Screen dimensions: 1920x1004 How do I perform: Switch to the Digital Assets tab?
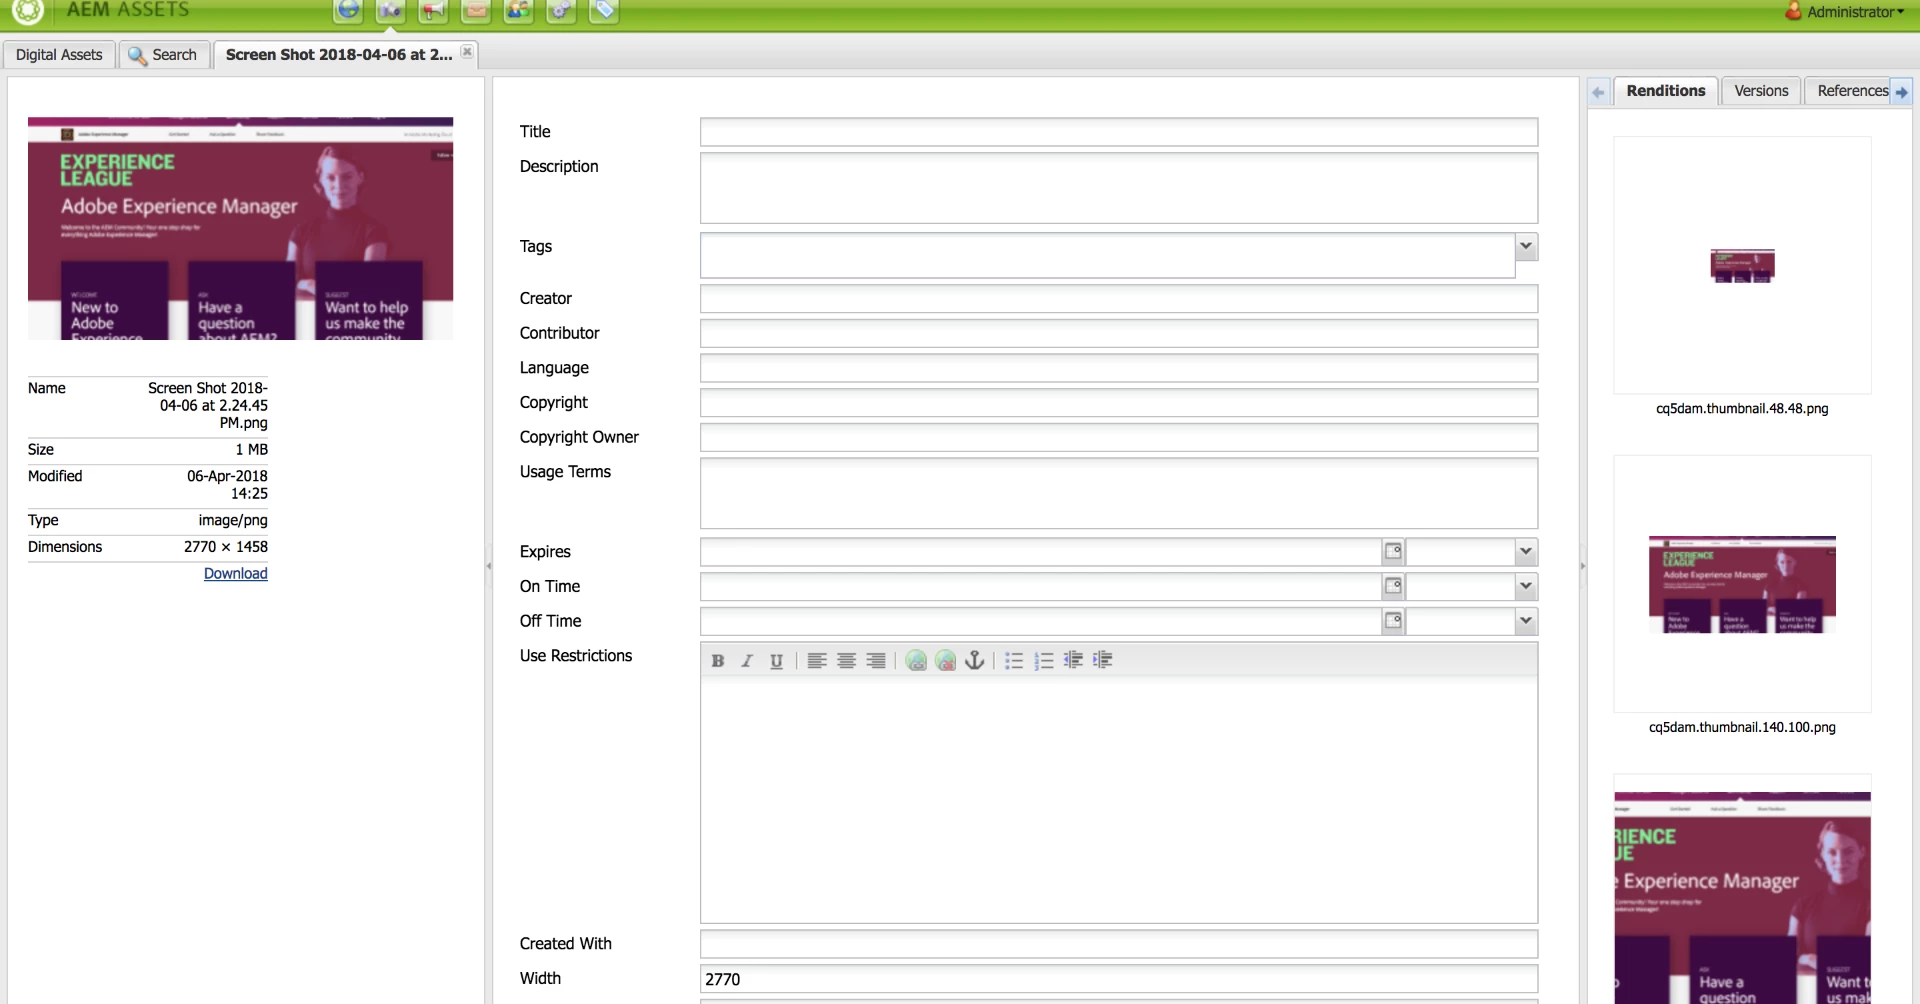pyautogui.click(x=59, y=55)
